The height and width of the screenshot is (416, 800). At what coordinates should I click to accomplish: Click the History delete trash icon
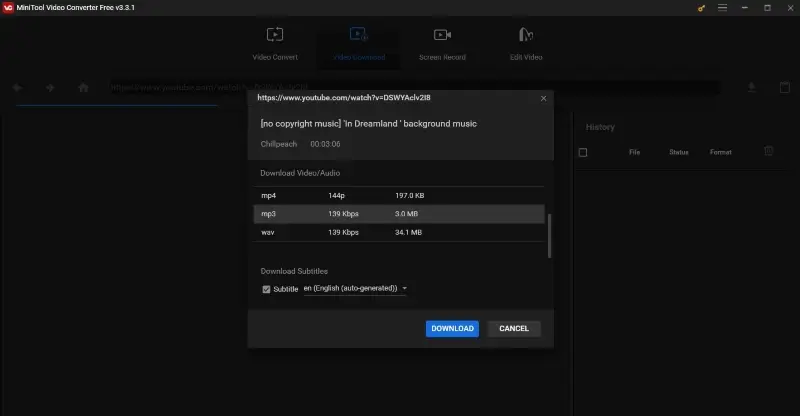(769, 151)
